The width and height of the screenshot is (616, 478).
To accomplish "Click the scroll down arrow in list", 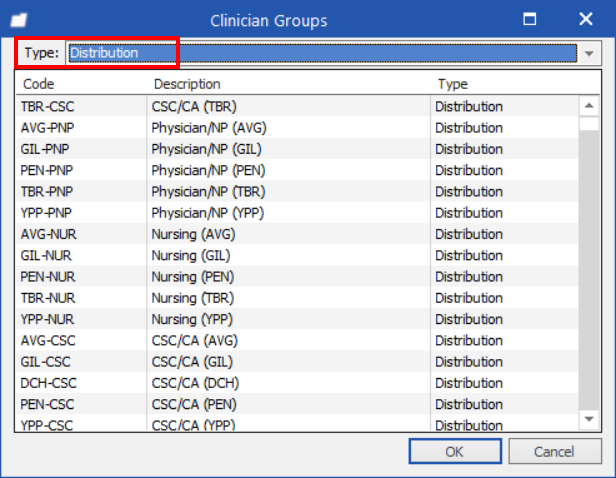I will (589, 419).
